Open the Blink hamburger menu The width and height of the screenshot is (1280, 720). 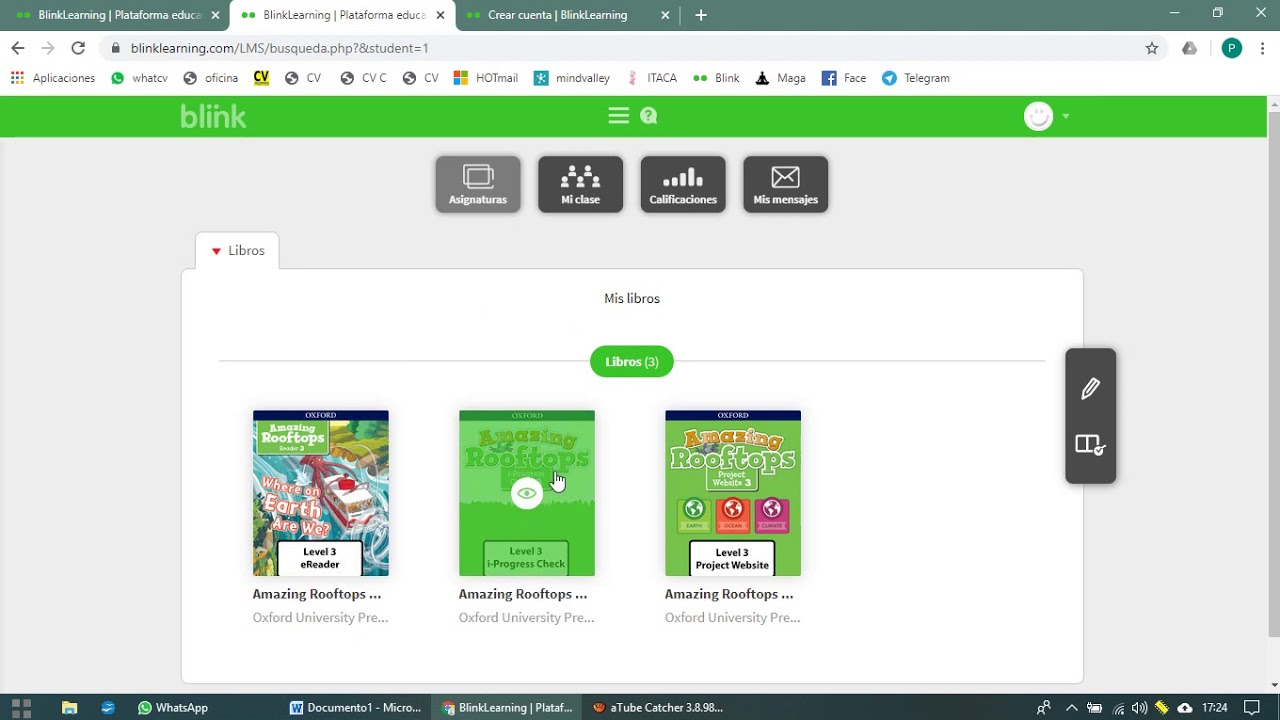point(618,116)
